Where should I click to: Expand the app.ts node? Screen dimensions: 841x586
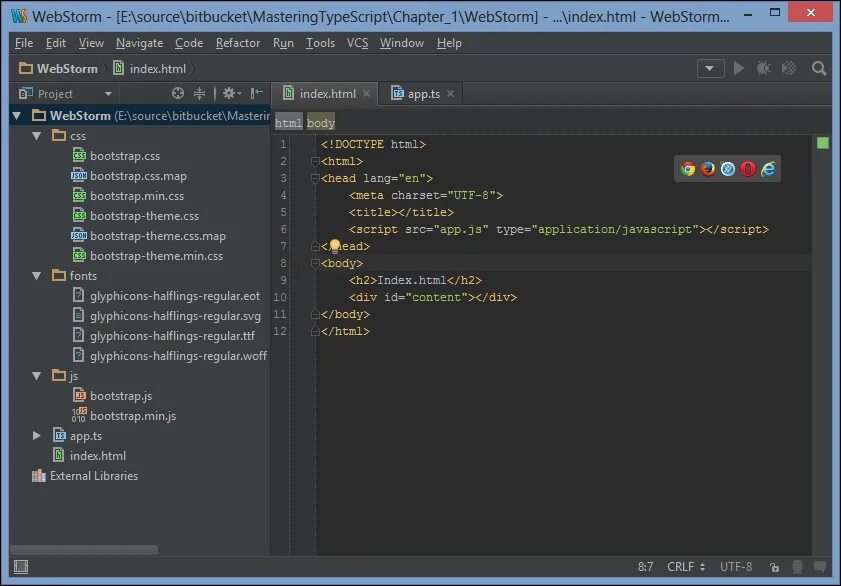(36, 436)
